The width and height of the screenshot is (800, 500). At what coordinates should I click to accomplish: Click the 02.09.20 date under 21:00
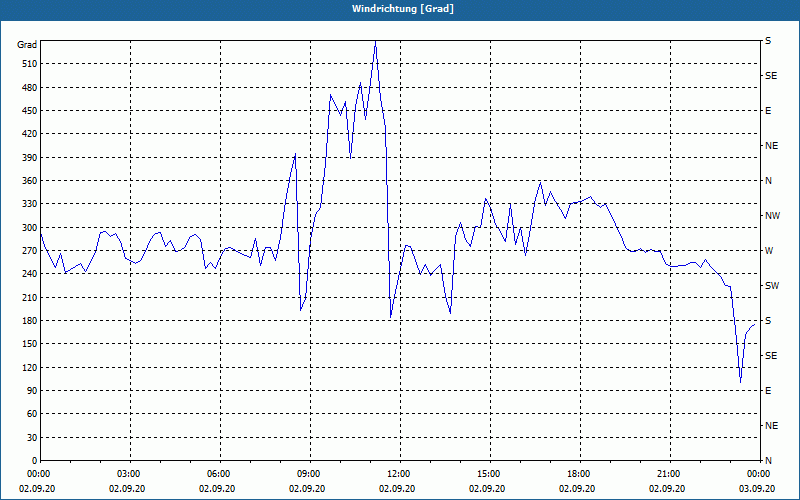[667, 489]
